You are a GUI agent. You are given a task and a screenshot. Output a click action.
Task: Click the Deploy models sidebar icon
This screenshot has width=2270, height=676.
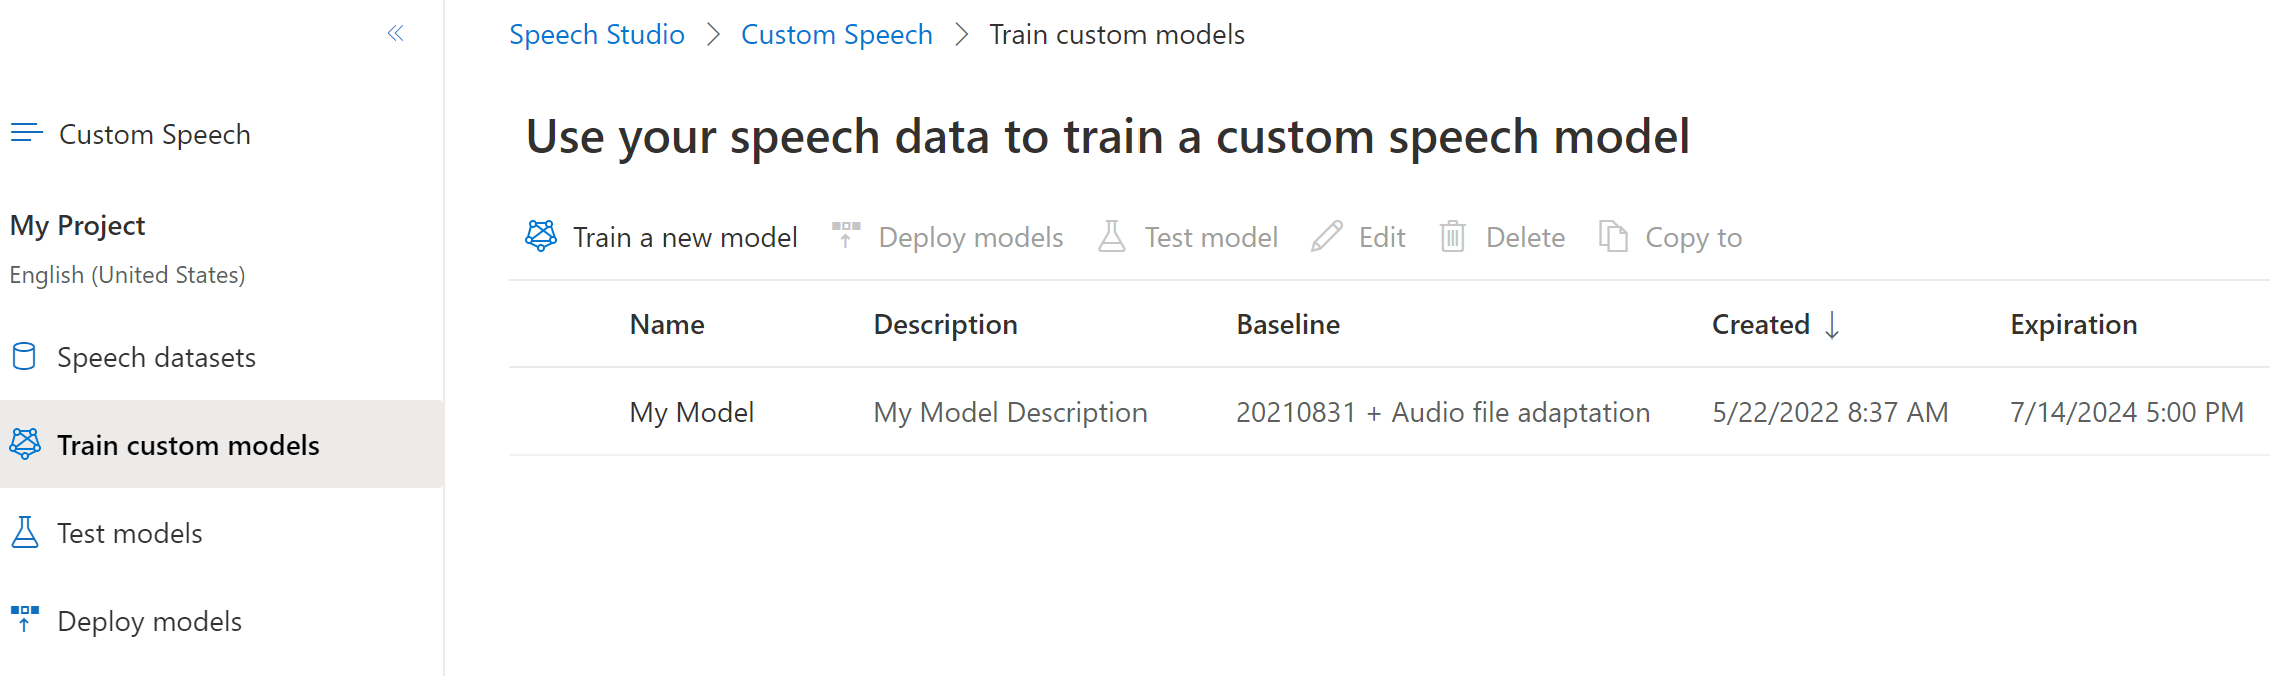pyautogui.click(x=25, y=620)
